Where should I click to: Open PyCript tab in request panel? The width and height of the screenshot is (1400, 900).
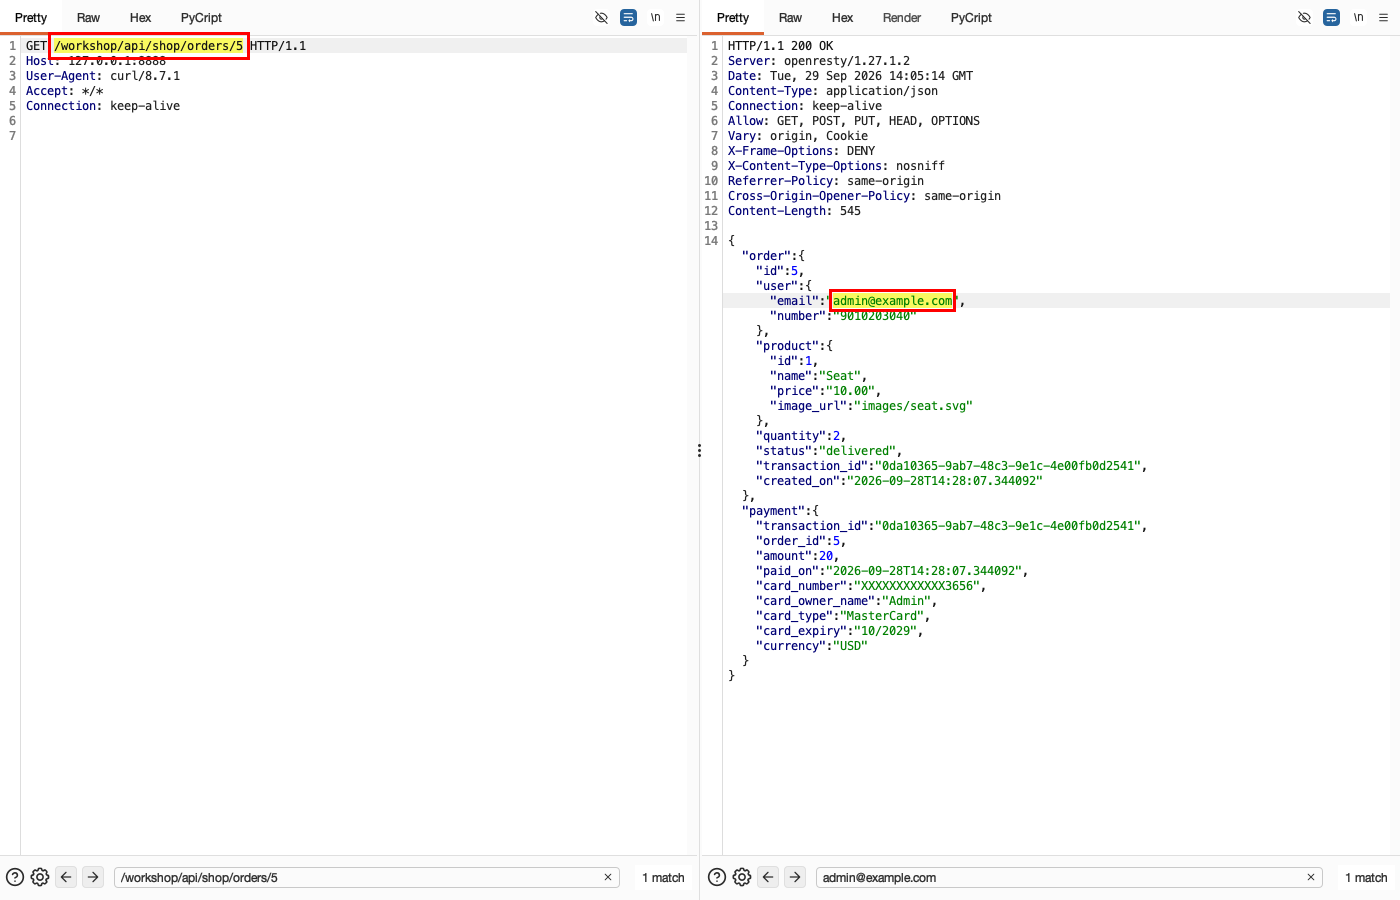pos(201,18)
